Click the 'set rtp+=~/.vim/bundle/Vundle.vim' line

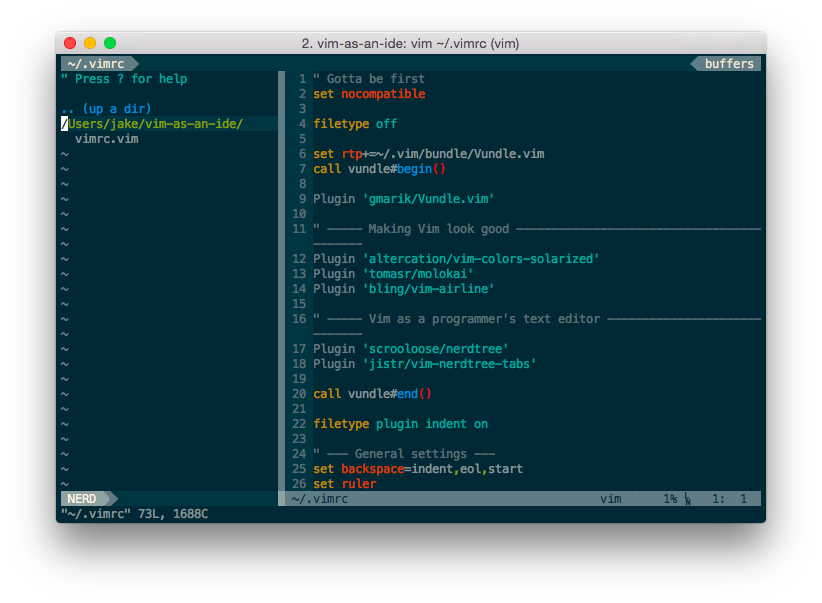[429, 154]
